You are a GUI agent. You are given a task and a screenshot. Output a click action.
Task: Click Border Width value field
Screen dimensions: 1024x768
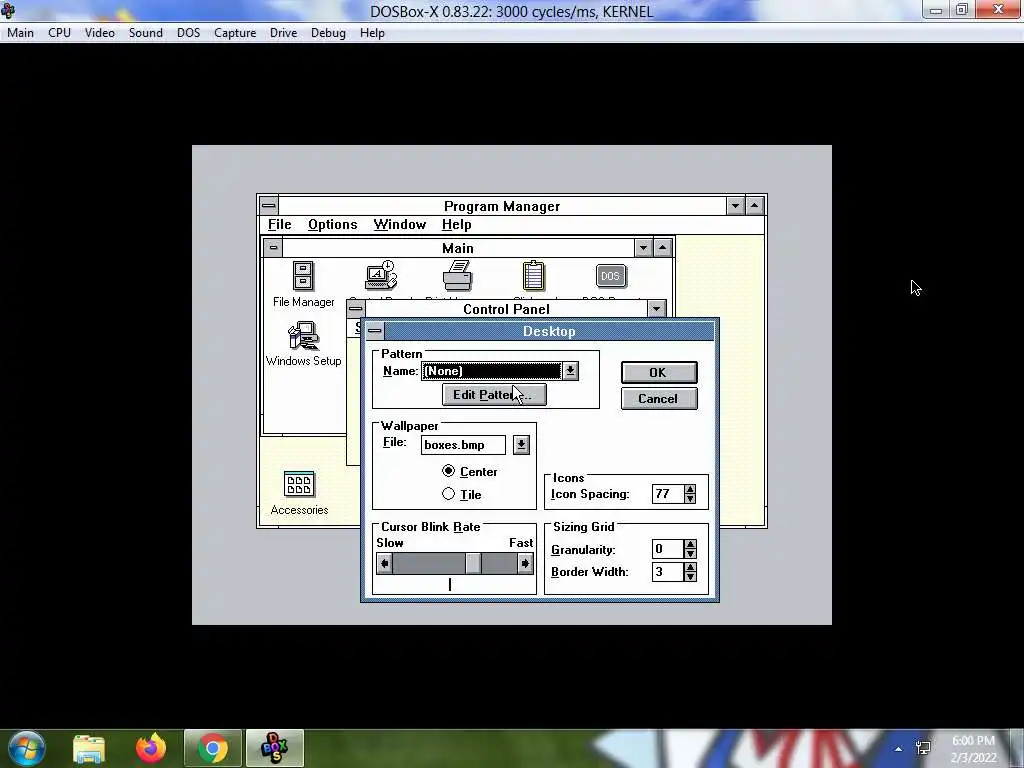click(667, 572)
